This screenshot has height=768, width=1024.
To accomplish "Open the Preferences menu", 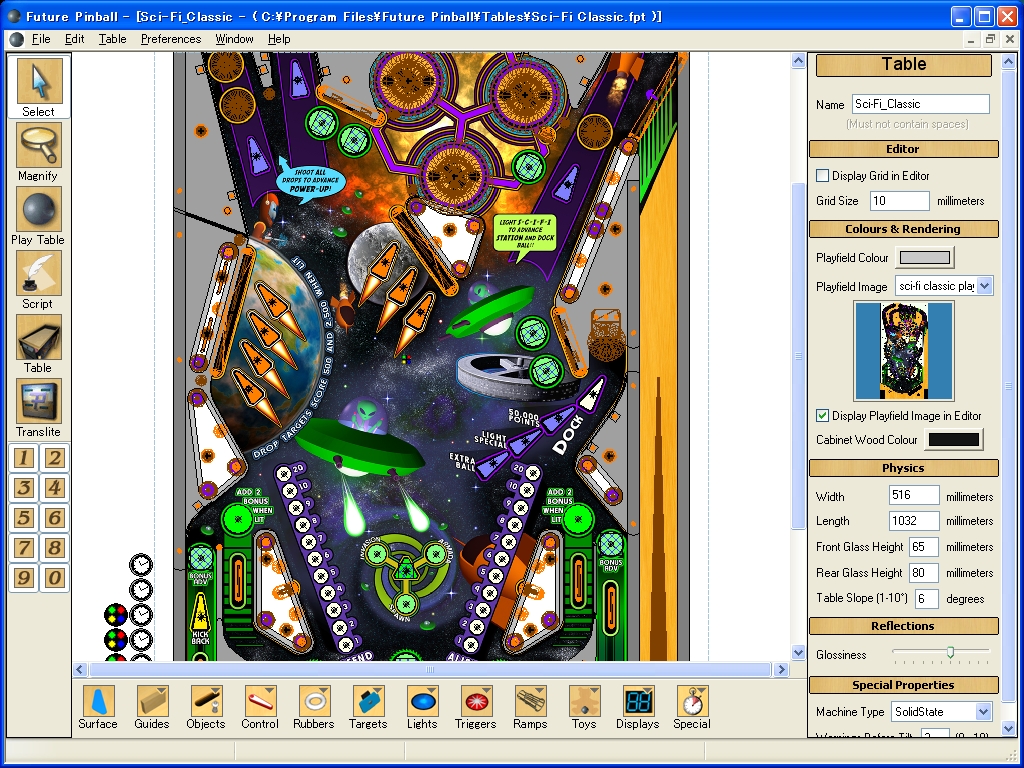I will (x=171, y=39).
